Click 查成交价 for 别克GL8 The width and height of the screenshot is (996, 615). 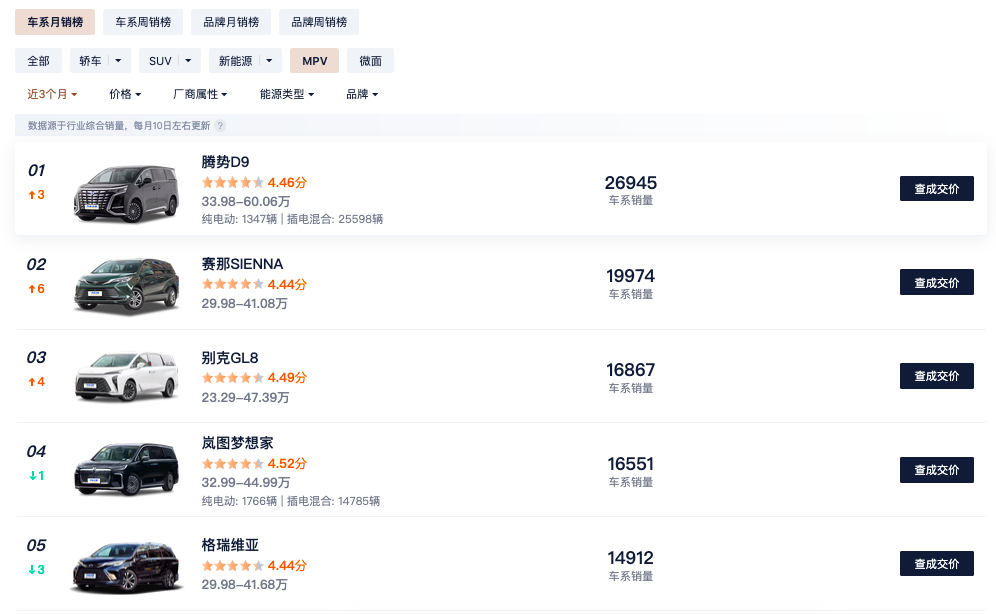click(x=936, y=376)
